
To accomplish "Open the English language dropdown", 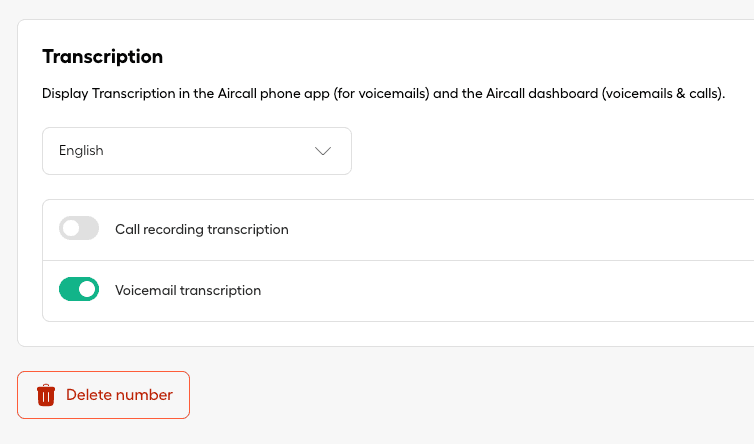I will pos(197,151).
